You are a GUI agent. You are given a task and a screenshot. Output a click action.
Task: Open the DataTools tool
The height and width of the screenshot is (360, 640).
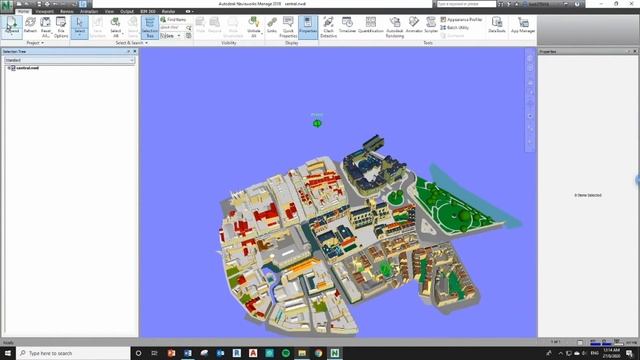(x=497, y=25)
